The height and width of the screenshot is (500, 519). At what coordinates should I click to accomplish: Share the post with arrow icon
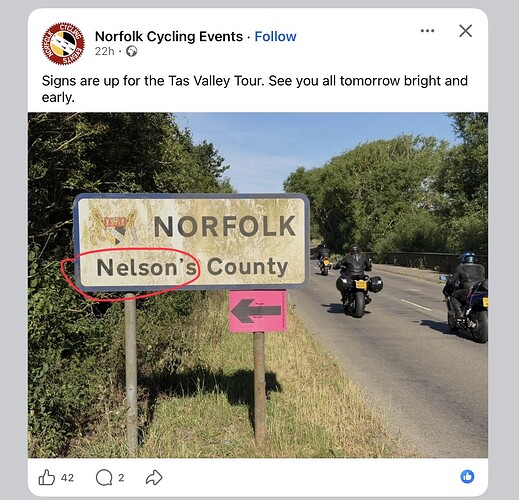pos(154,477)
